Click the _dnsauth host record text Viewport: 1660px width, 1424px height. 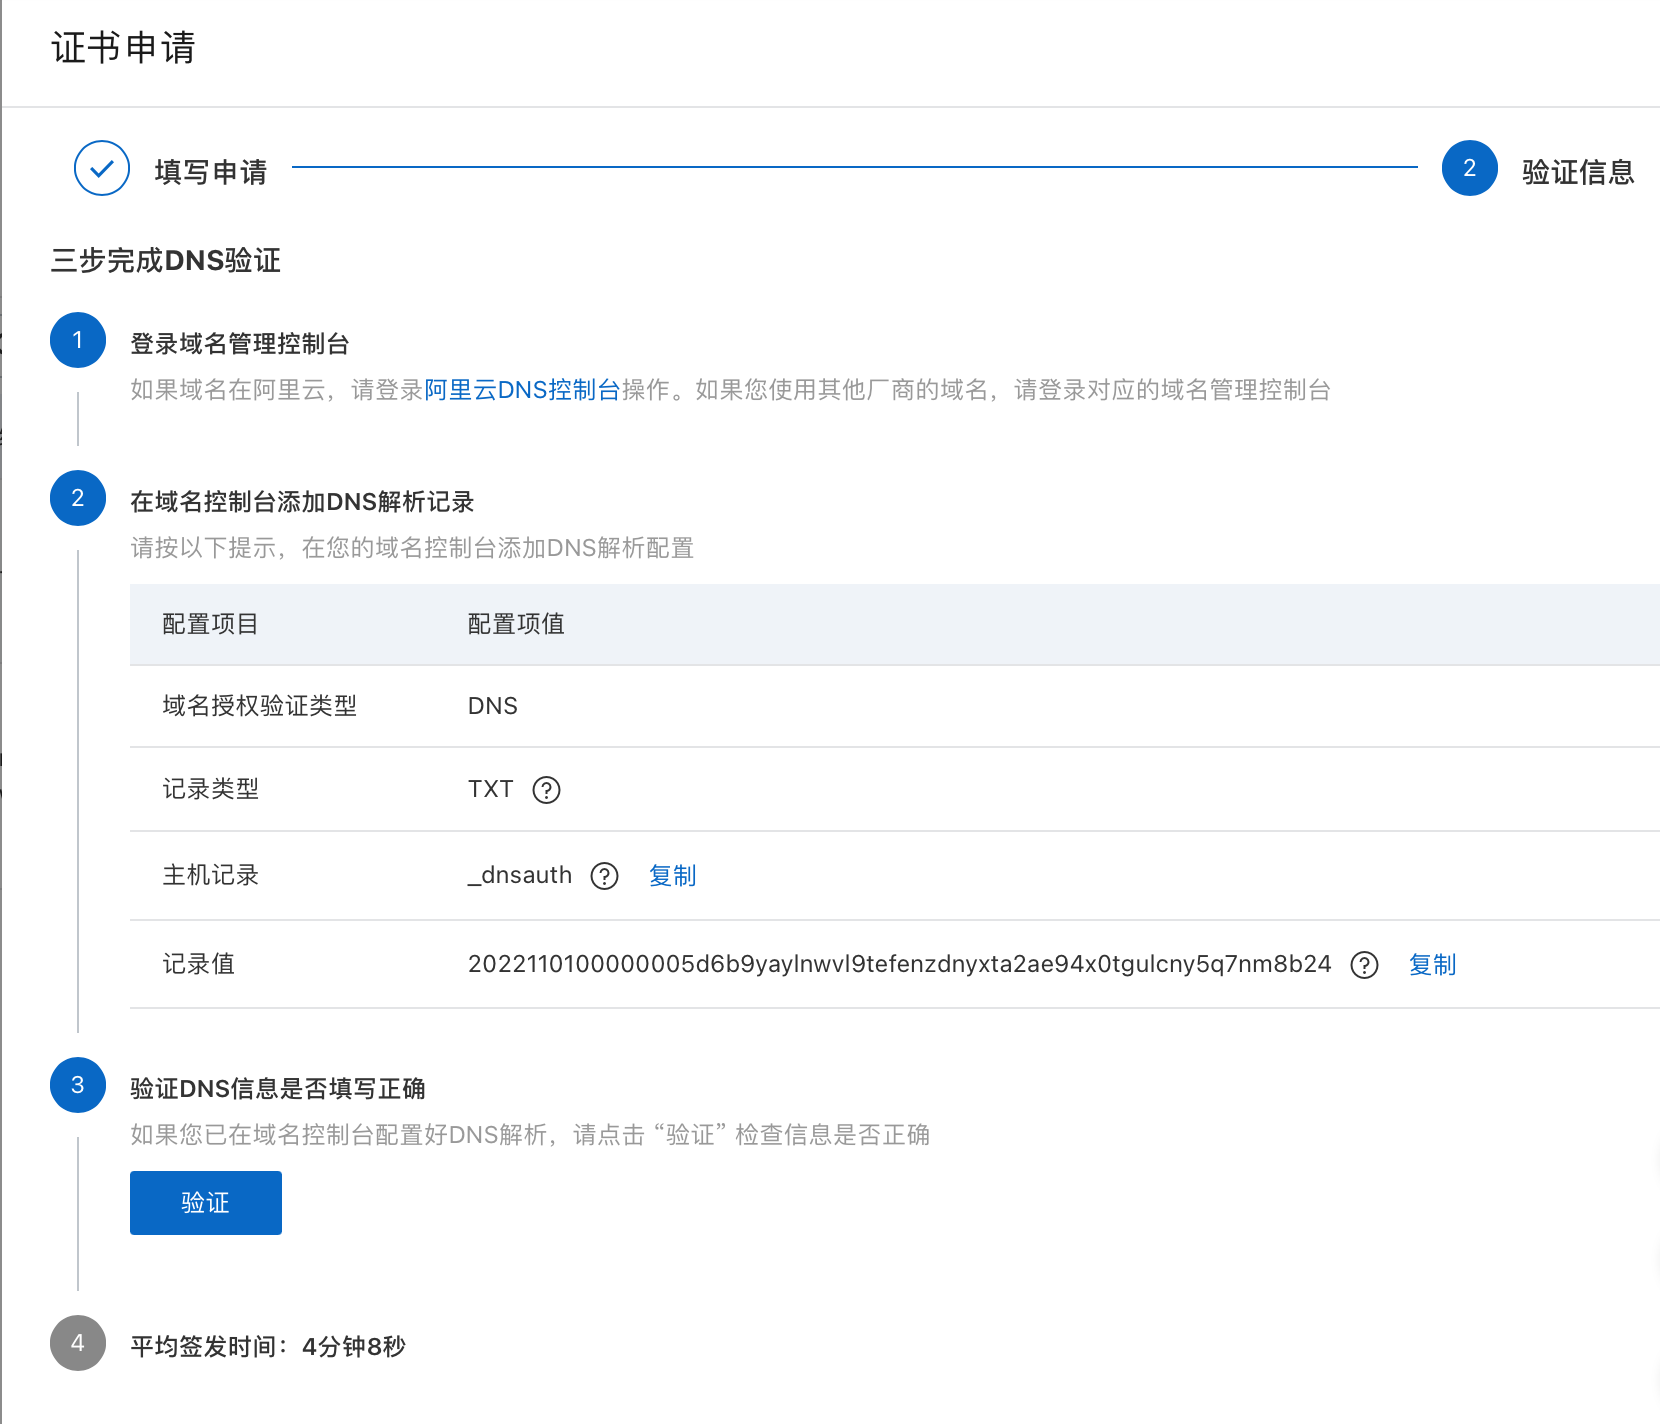click(520, 875)
